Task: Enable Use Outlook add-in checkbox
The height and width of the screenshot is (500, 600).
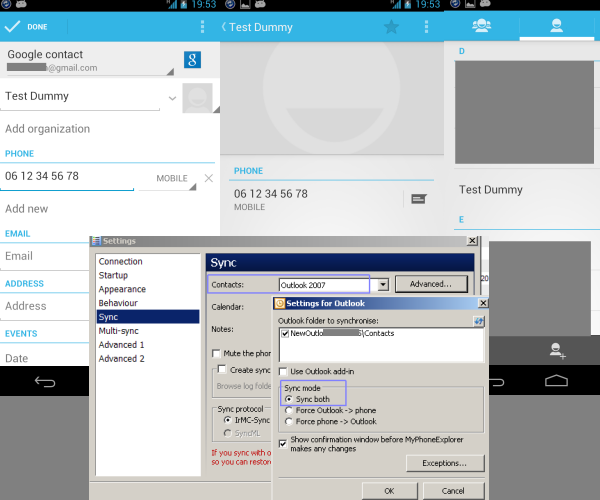Action: (283, 371)
